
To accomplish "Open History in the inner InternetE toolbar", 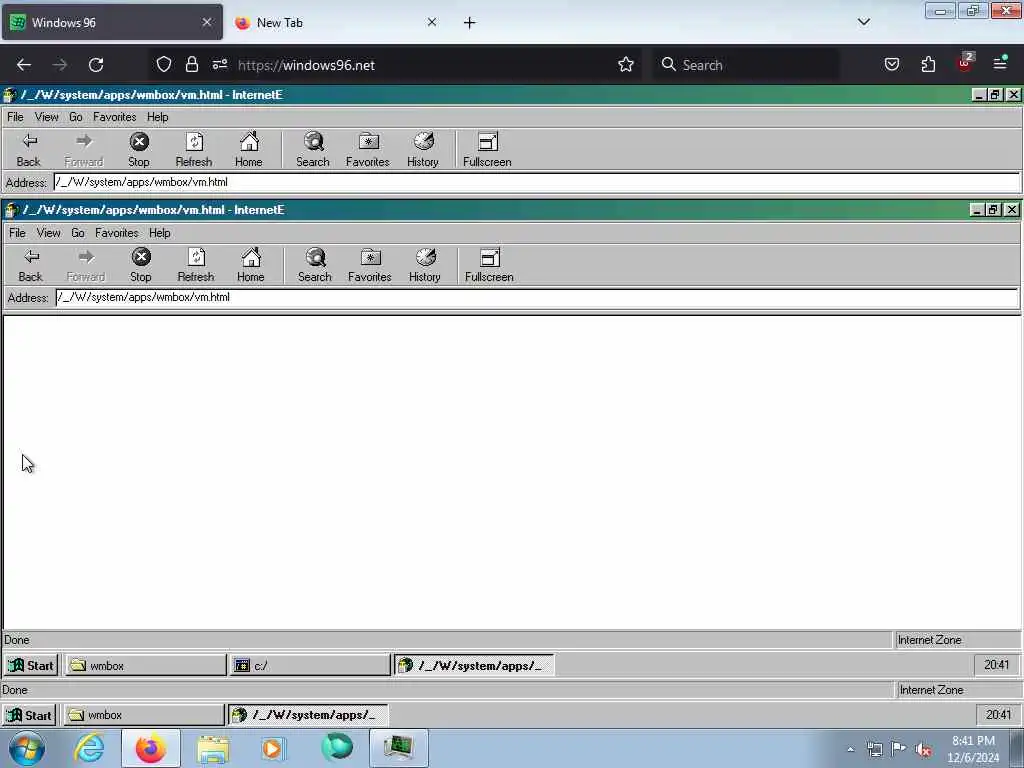I will point(424,265).
